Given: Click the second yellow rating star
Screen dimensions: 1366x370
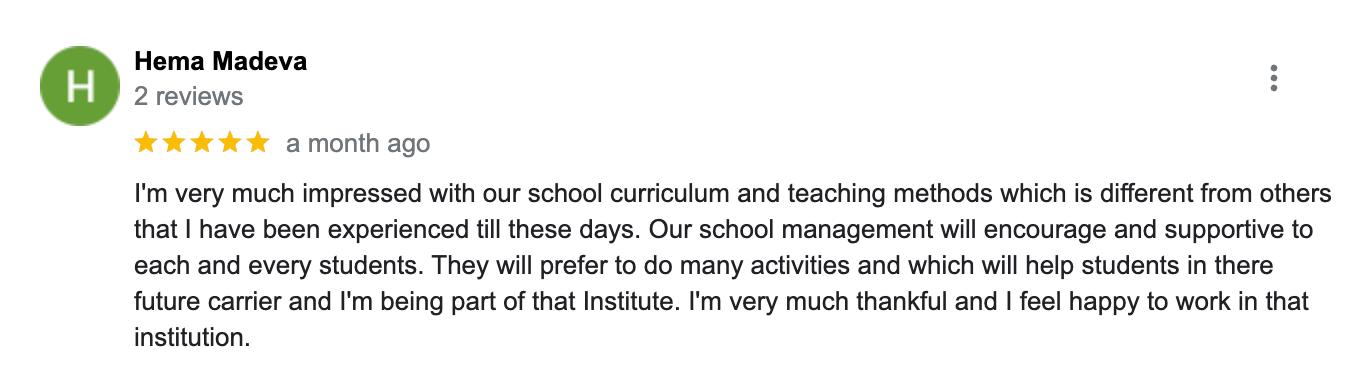Looking at the screenshot, I should tap(174, 143).
